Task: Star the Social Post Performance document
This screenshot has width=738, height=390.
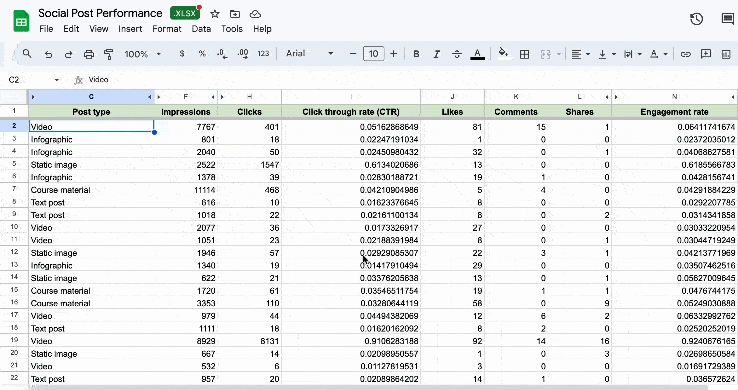Action: 215,14
